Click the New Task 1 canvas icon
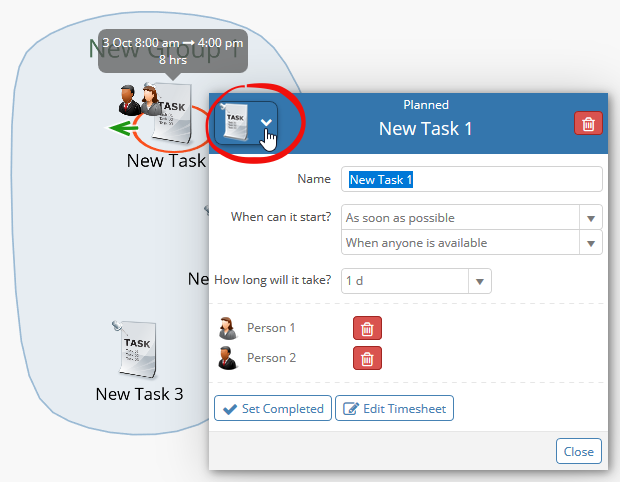Viewport: 620px width, 482px height. click(172, 113)
